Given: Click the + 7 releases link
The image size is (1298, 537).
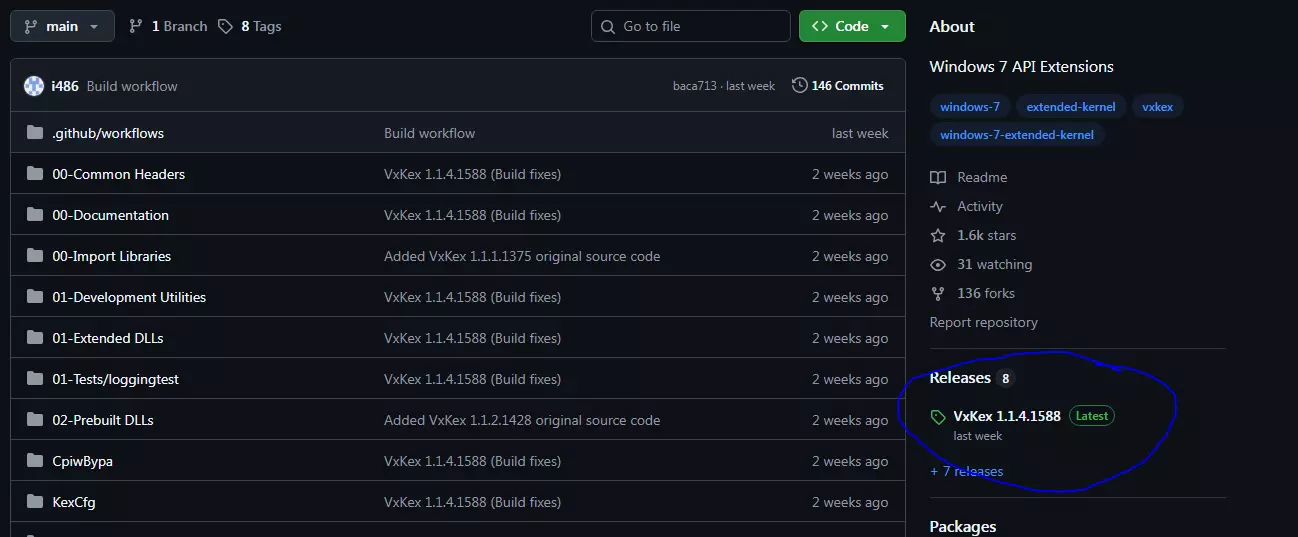Looking at the screenshot, I should pyautogui.click(x=966, y=471).
